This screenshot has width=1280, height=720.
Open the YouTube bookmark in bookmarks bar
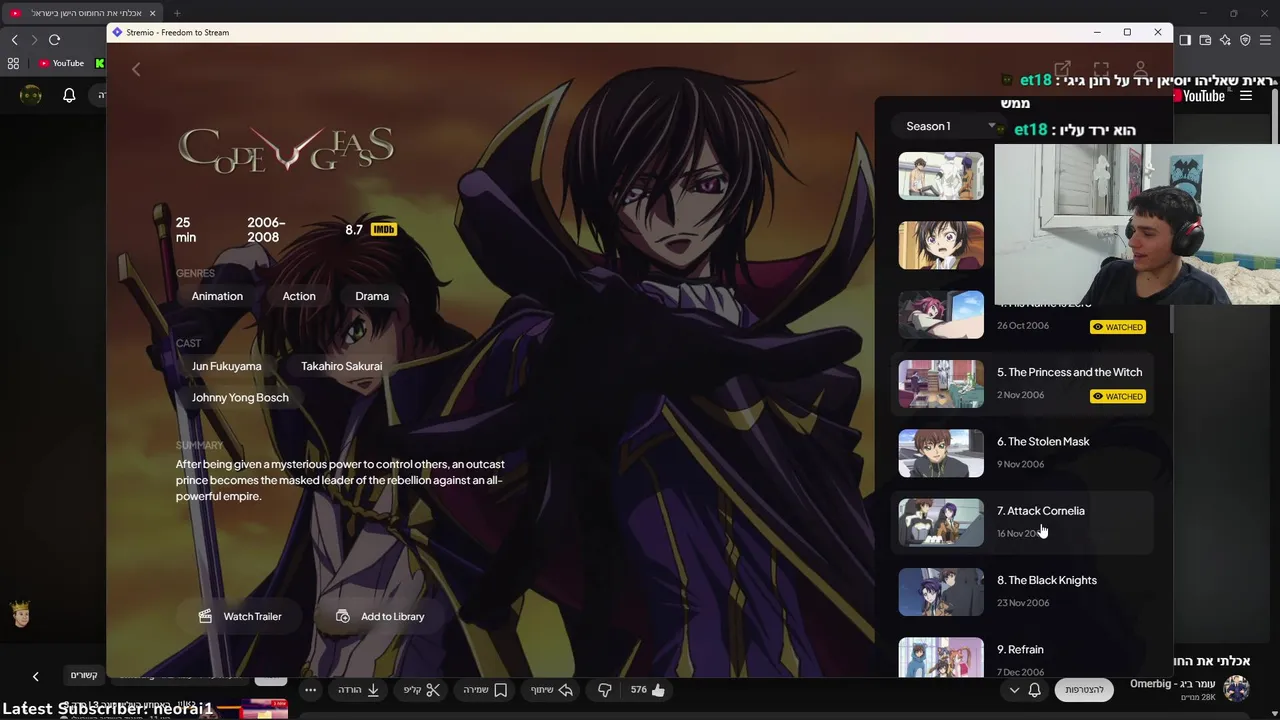point(61,63)
